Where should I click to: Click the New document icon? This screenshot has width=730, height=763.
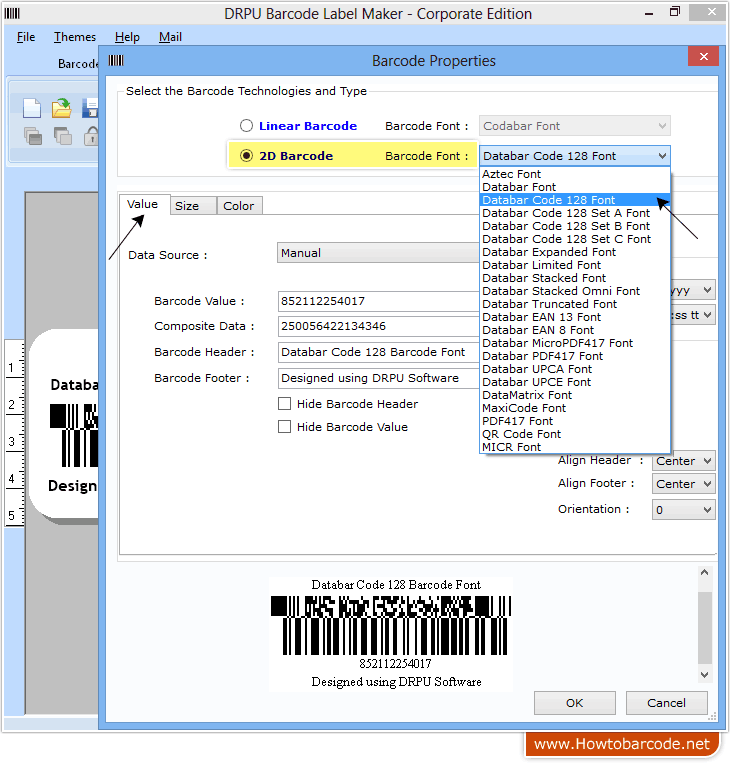32,108
